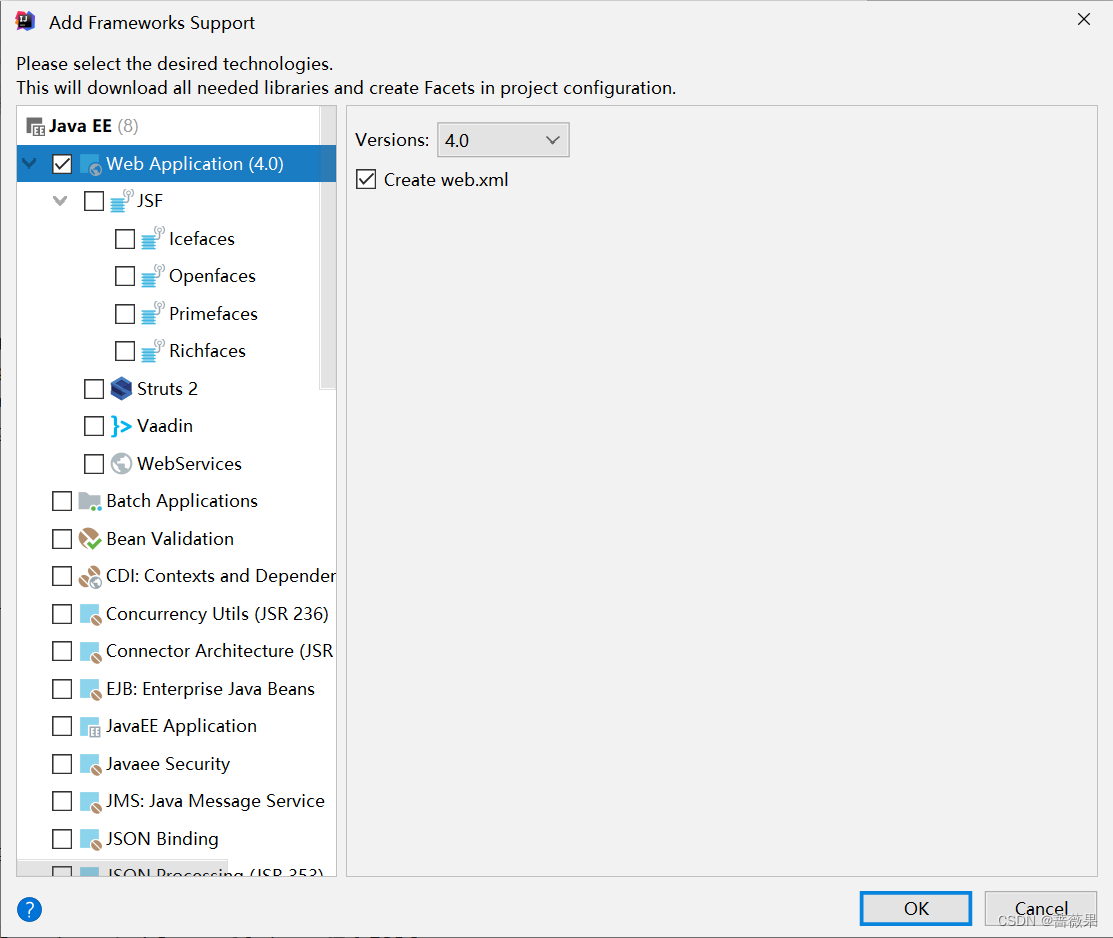Tick the EJB Enterprise Java Beans checkbox
This screenshot has height=938, width=1113.
(x=62, y=689)
